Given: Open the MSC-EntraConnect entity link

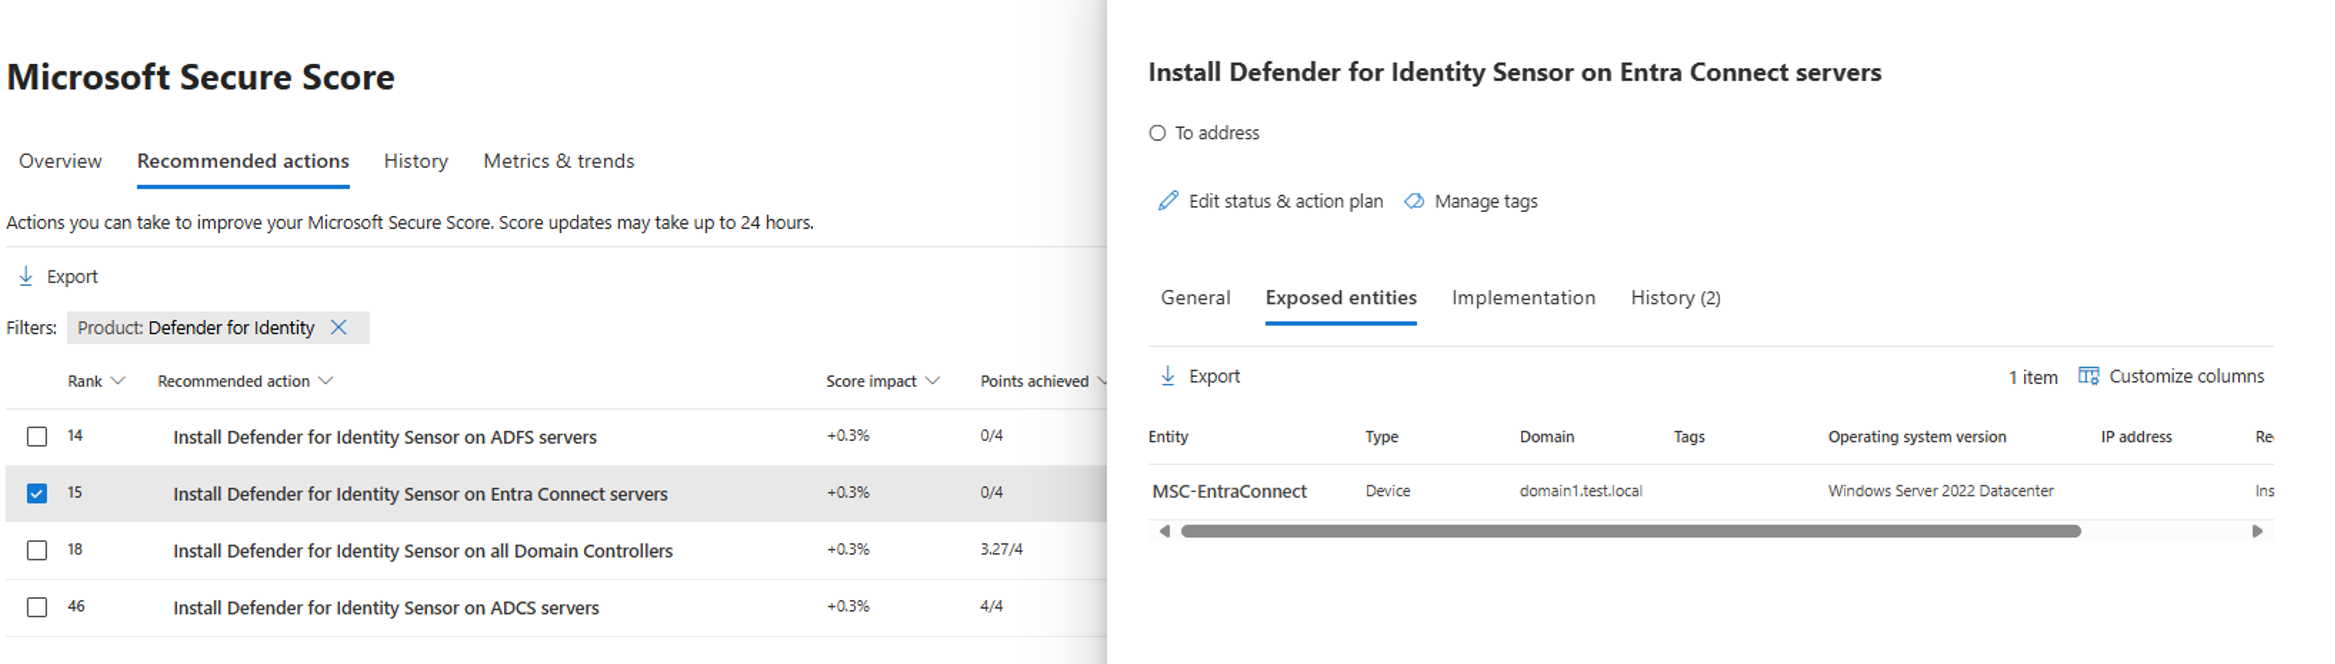Looking at the screenshot, I should coord(1229,491).
